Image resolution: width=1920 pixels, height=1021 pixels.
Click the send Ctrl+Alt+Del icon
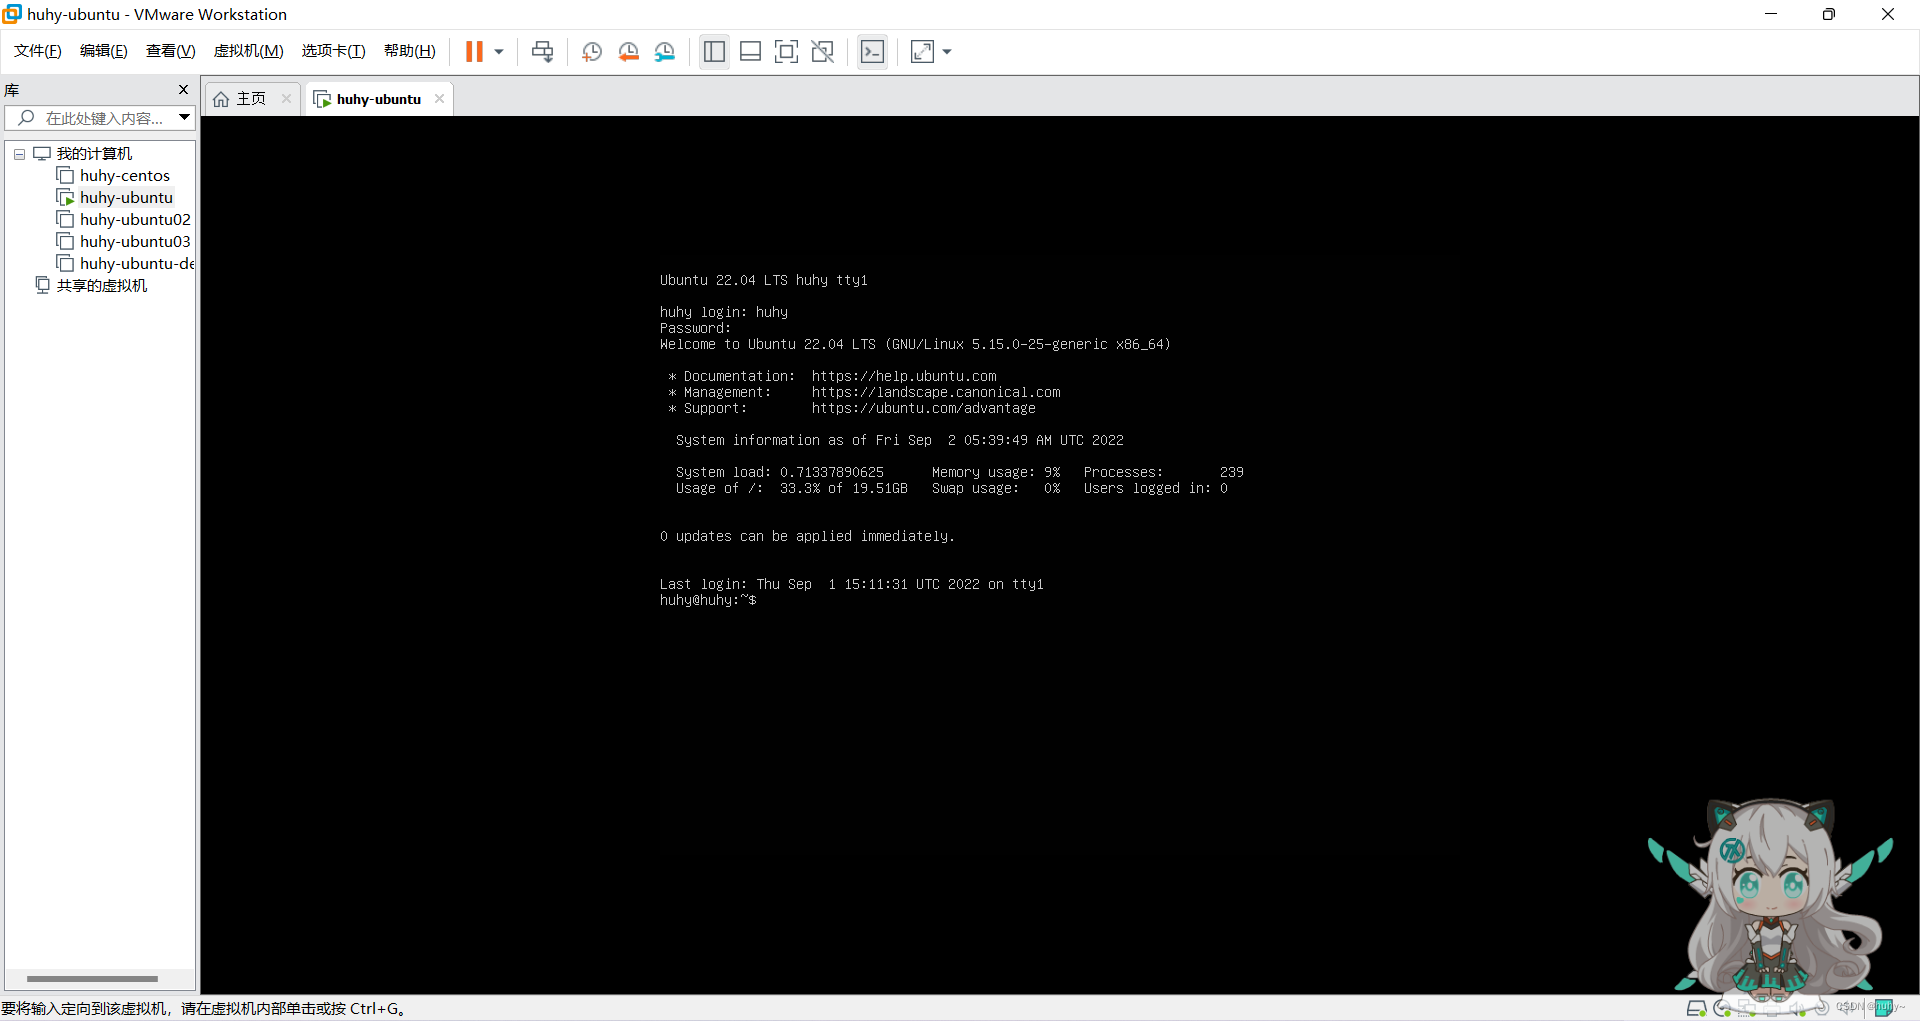(x=543, y=52)
